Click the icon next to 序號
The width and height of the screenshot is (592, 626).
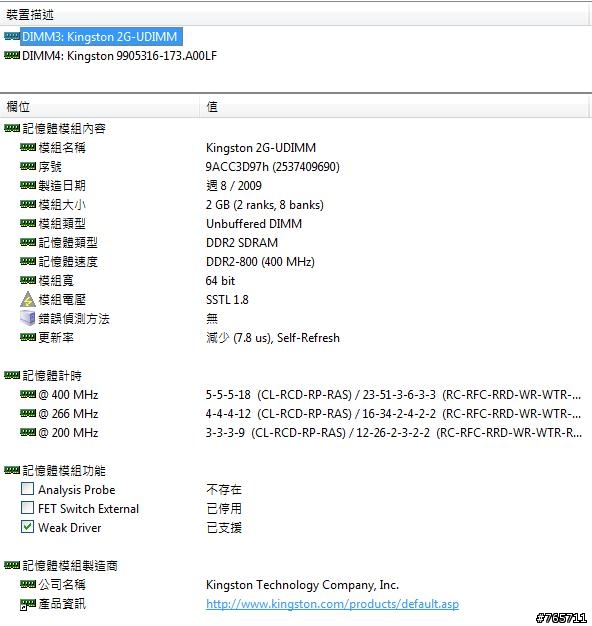click(x=28, y=166)
